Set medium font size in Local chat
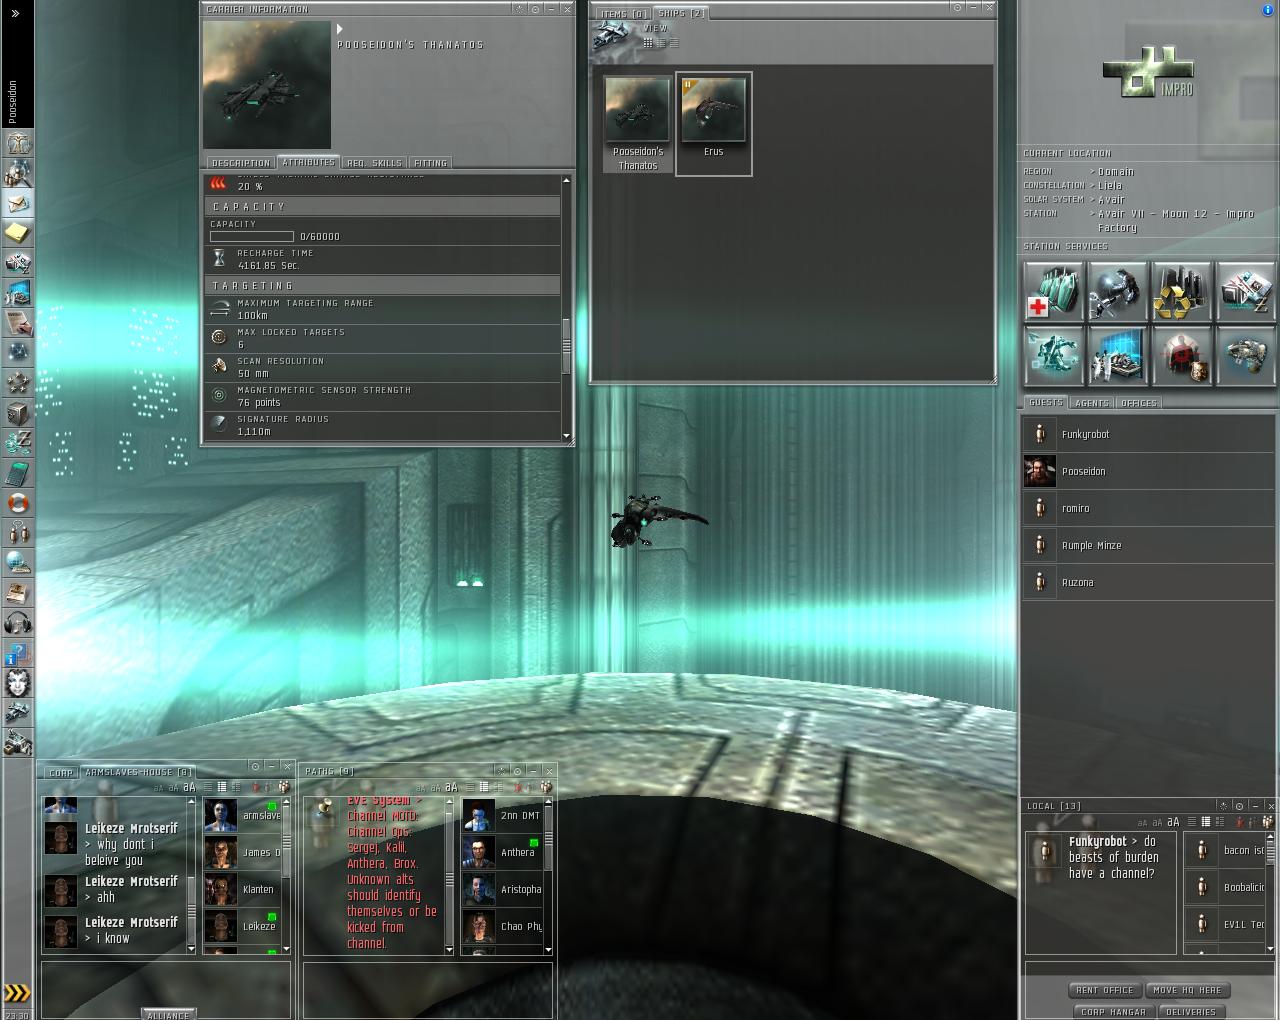This screenshot has width=1280, height=1020. click(1157, 823)
